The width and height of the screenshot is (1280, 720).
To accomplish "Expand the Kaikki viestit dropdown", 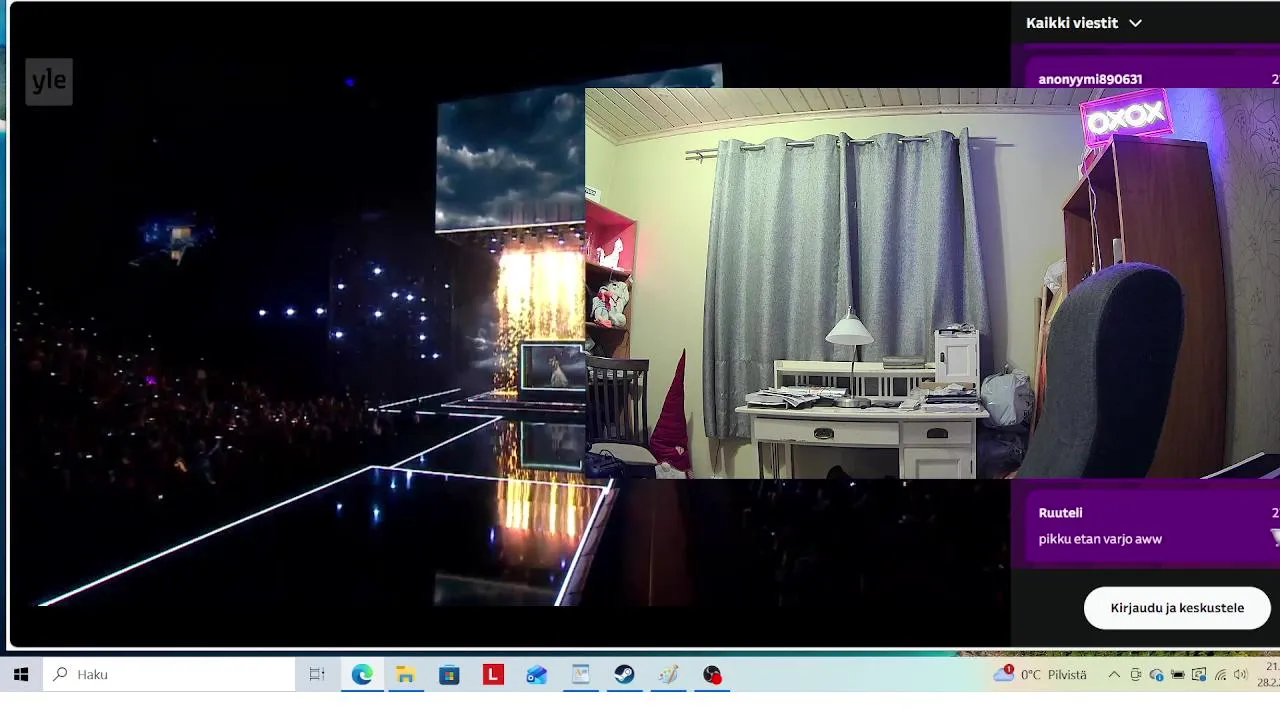I will (1084, 23).
